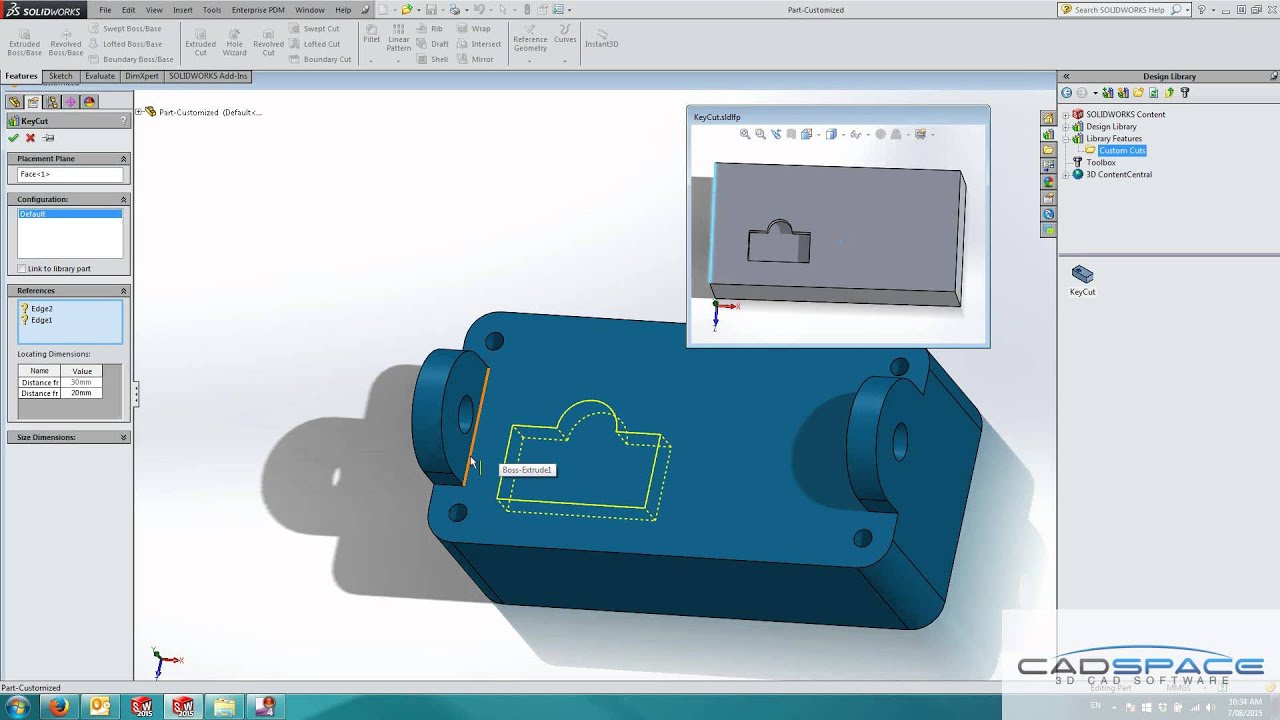Open the Insert menu

pyautogui.click(x=182, y=10)
